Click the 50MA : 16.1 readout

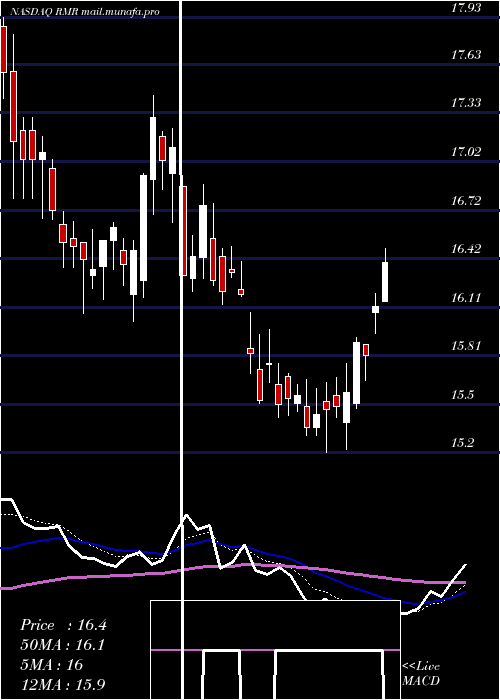tap(63, 645)
